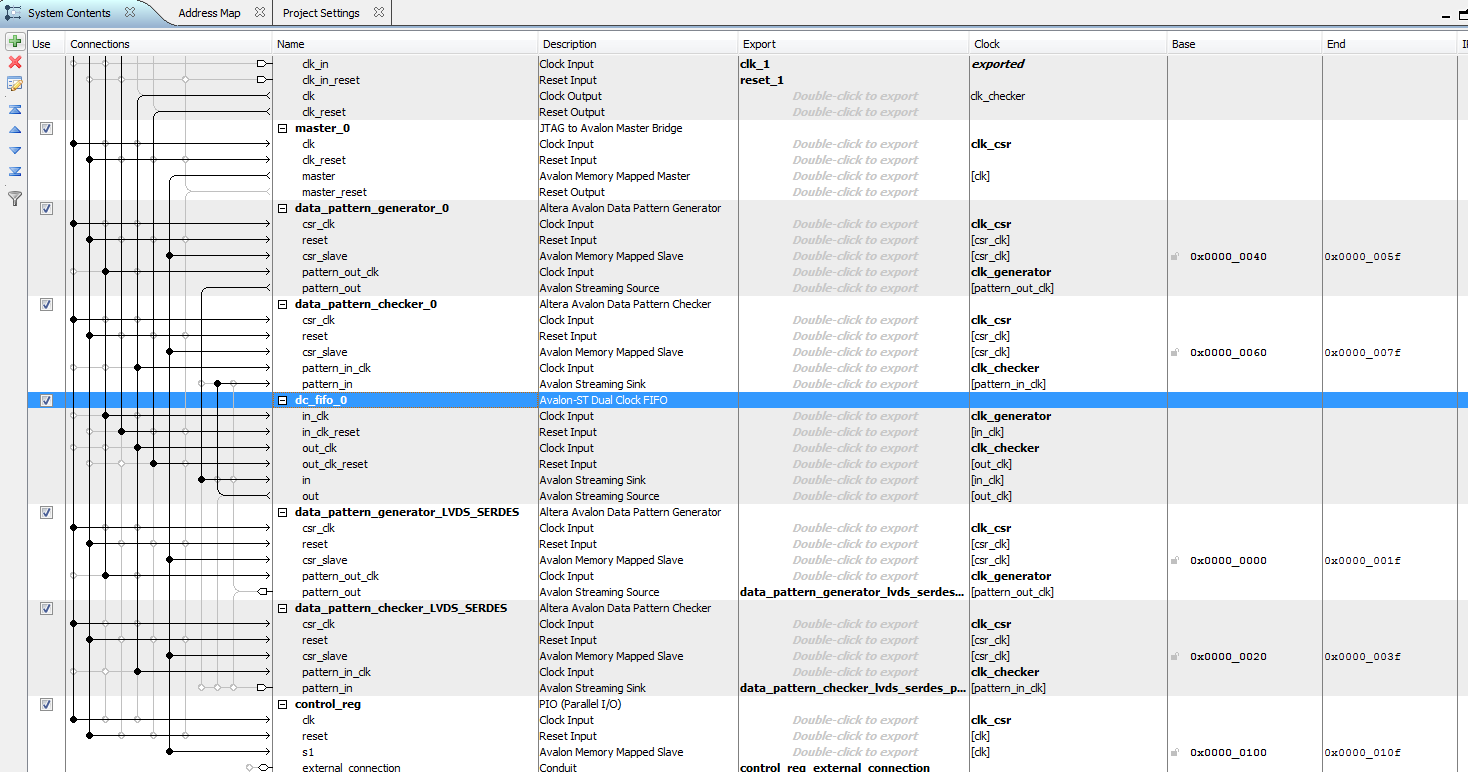
Task: Open the Edit component parameters icon
Action: [14, 84]
